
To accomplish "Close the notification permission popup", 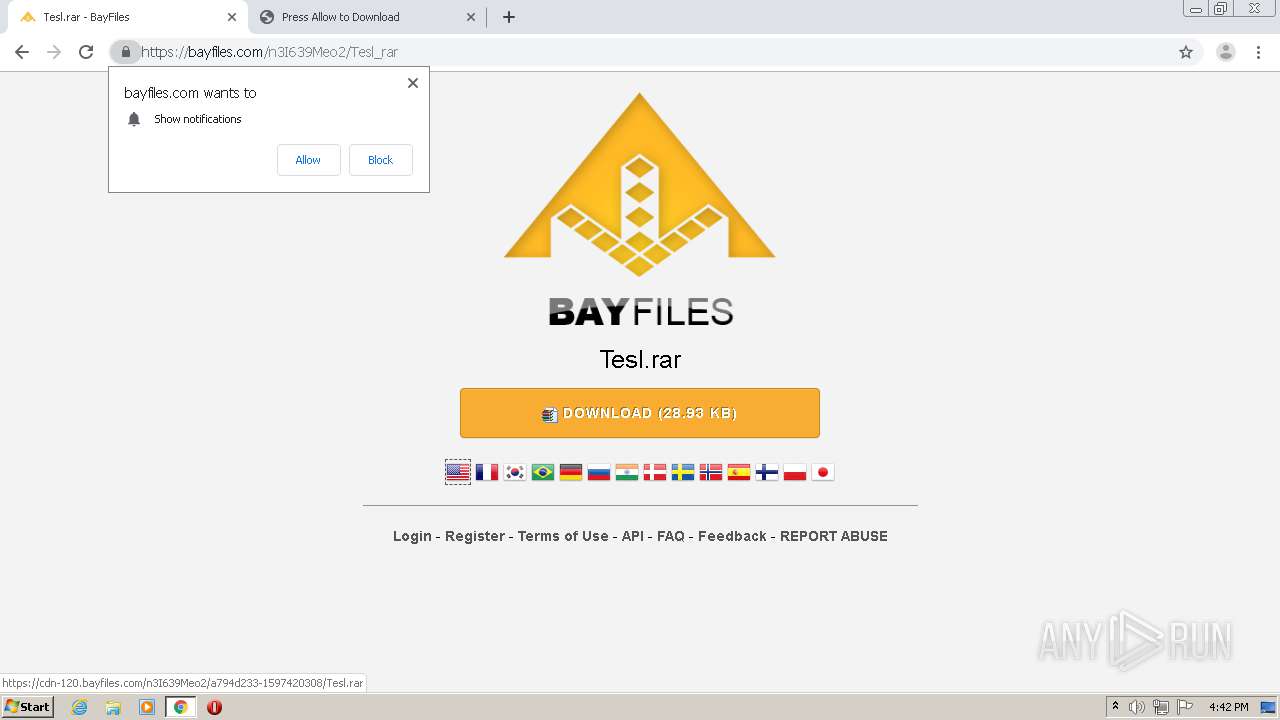I will (413, 83).
